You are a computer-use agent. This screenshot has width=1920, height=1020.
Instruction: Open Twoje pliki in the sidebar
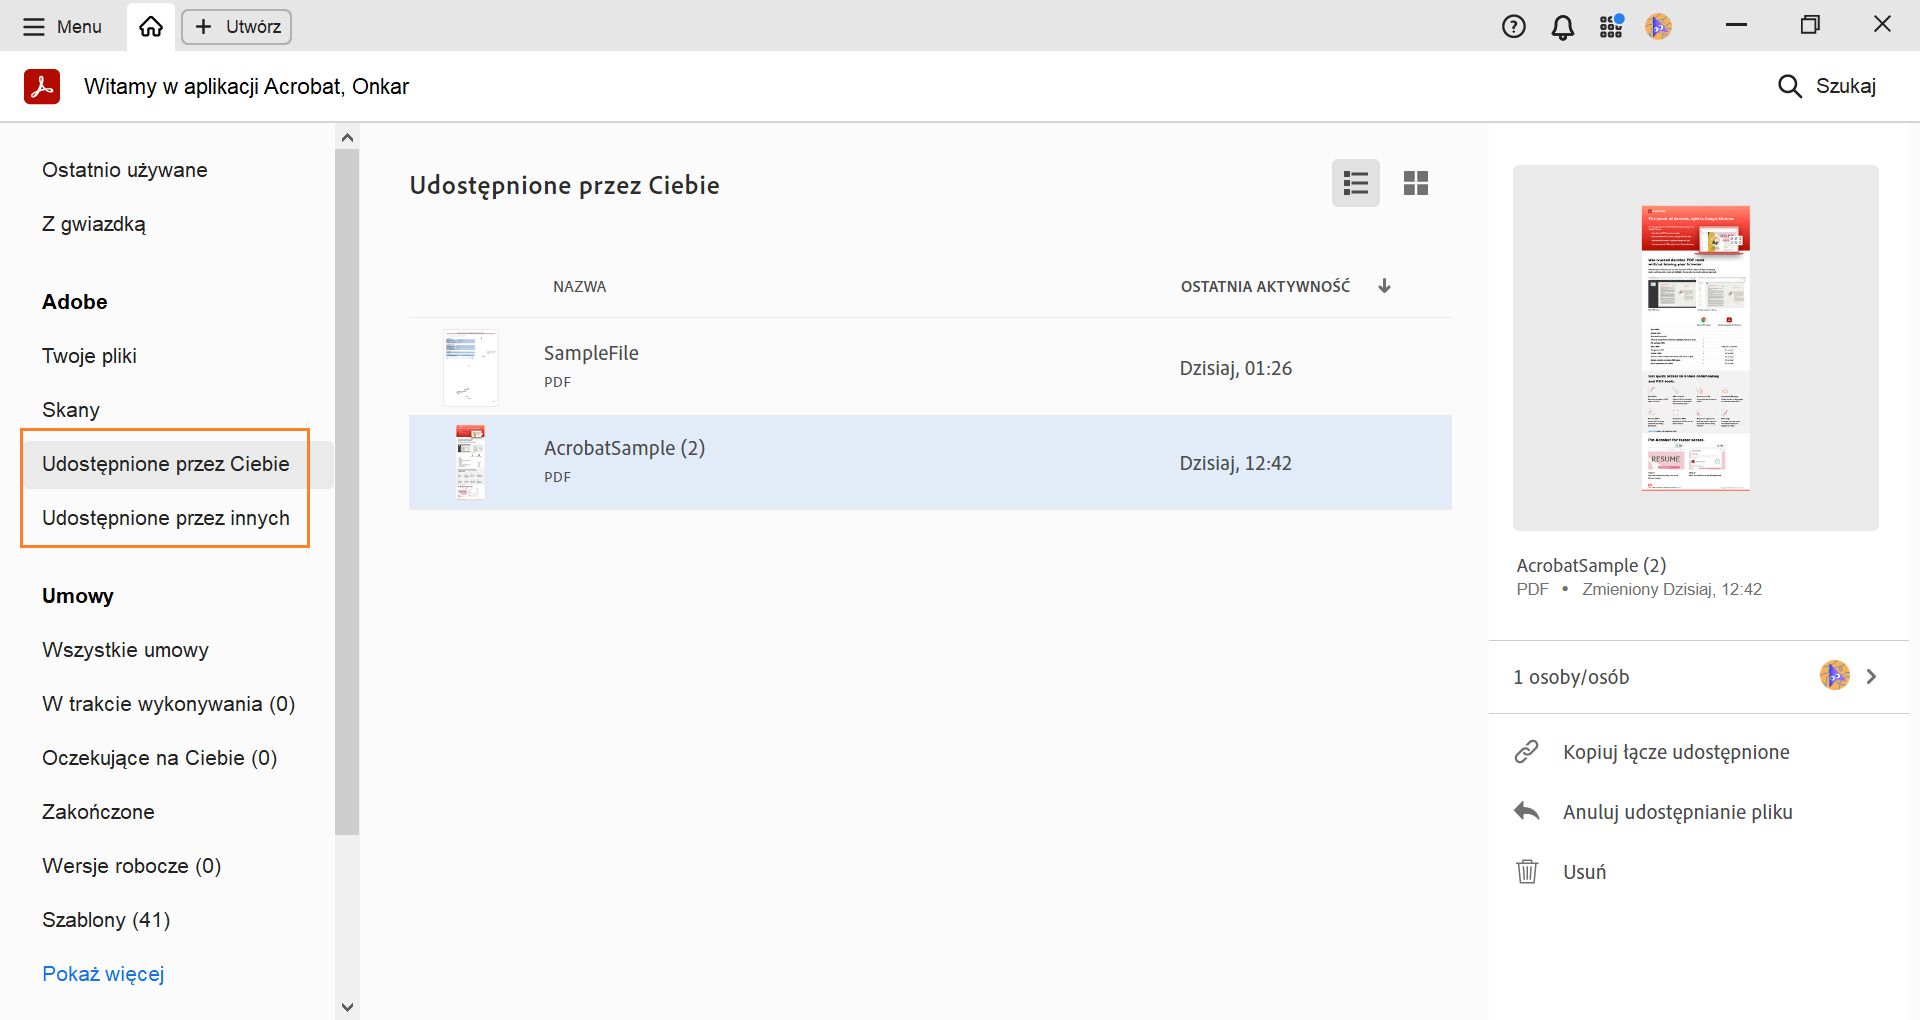89,356
